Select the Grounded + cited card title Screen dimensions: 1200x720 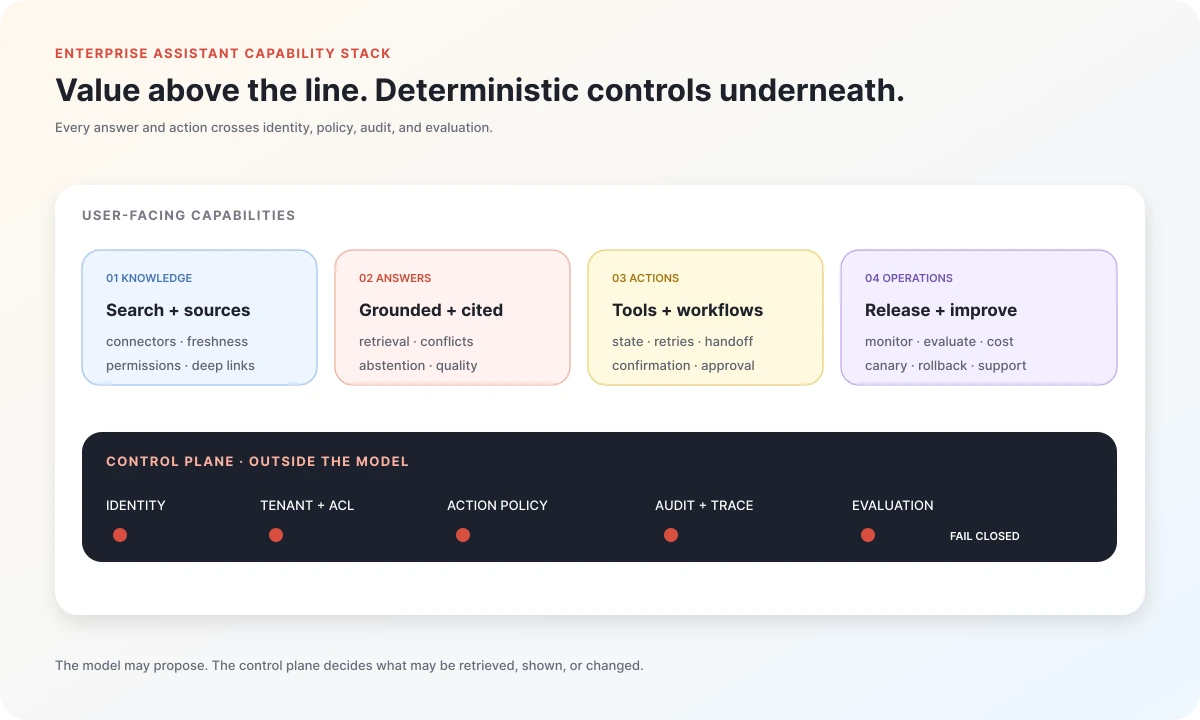431,310
